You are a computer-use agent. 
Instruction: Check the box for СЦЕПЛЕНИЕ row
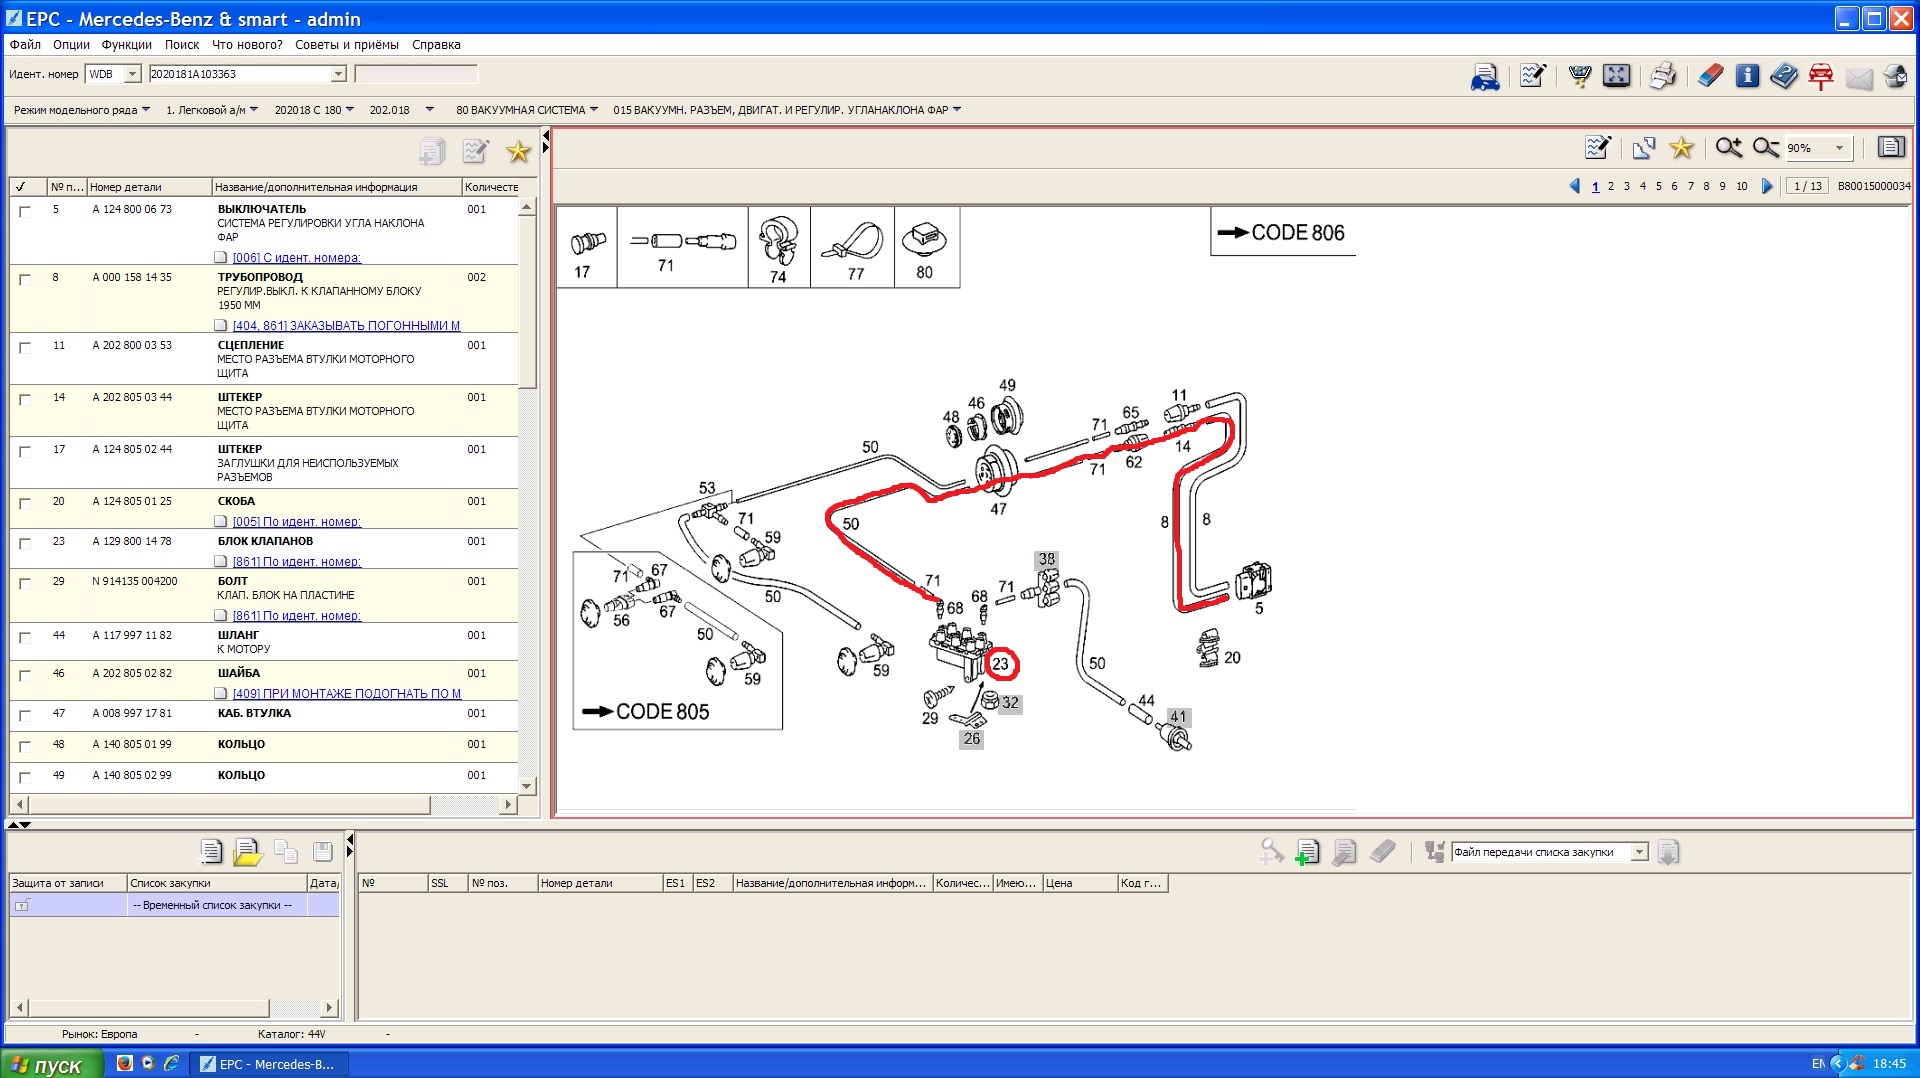click(25, 347)
